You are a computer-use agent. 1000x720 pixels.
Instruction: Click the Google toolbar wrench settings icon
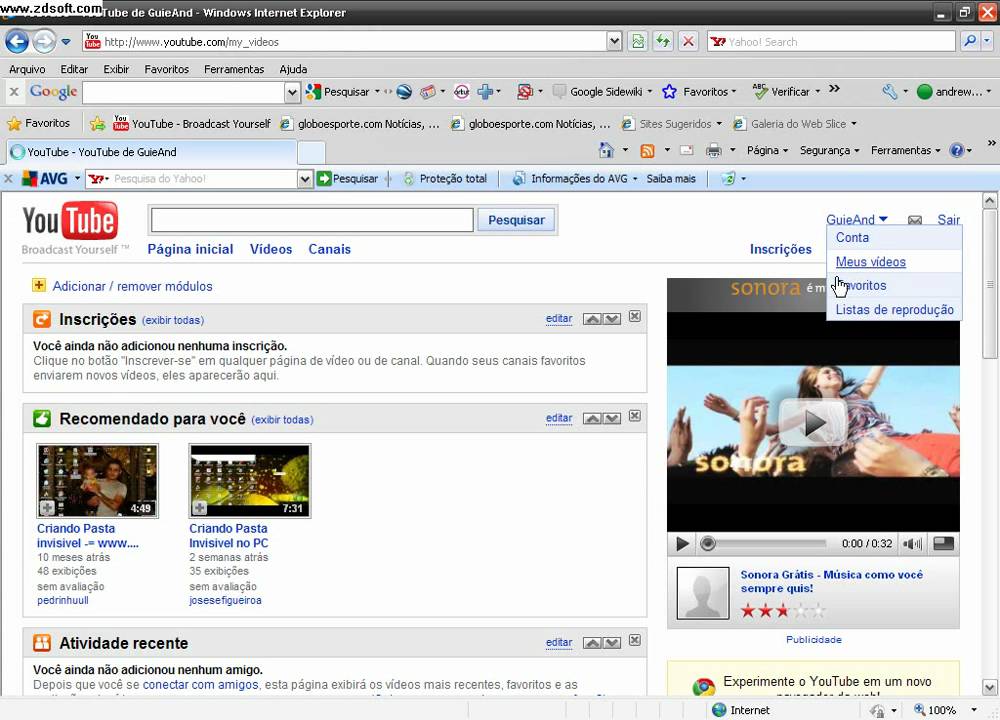point(890,92)
